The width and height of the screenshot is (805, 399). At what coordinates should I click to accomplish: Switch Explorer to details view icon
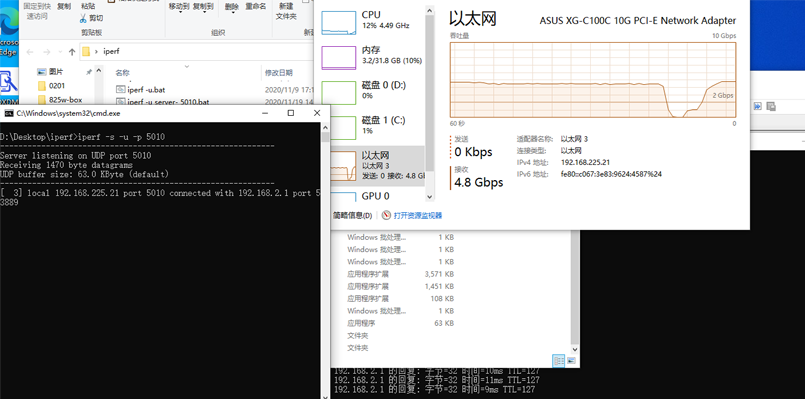[x=558, y=360]
